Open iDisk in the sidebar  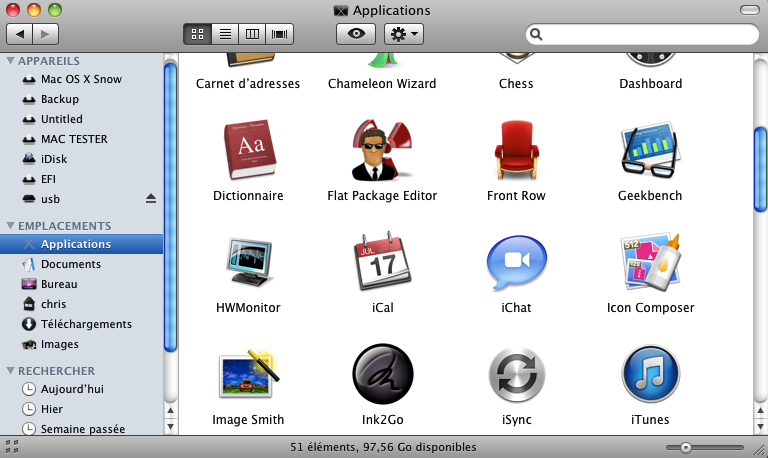tap(81, 160)
